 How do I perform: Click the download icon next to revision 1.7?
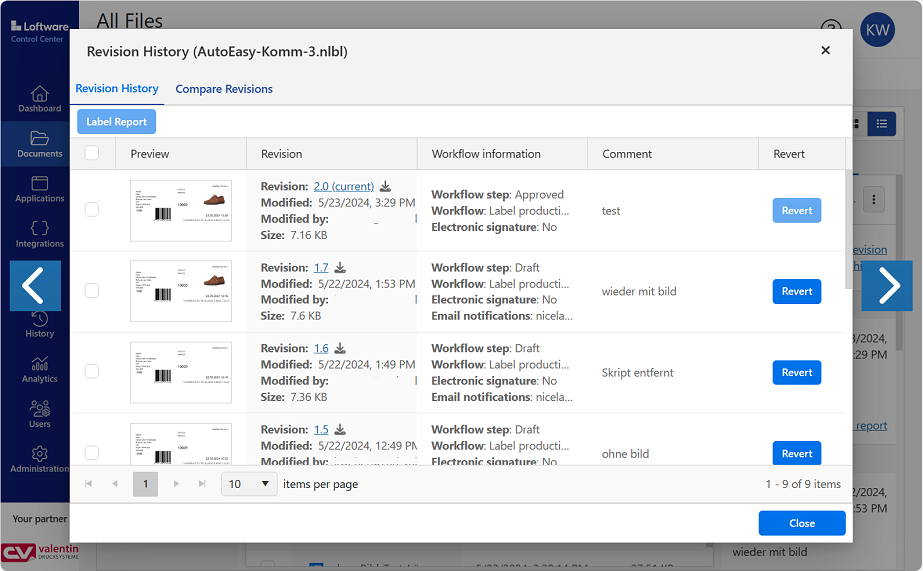340,268
